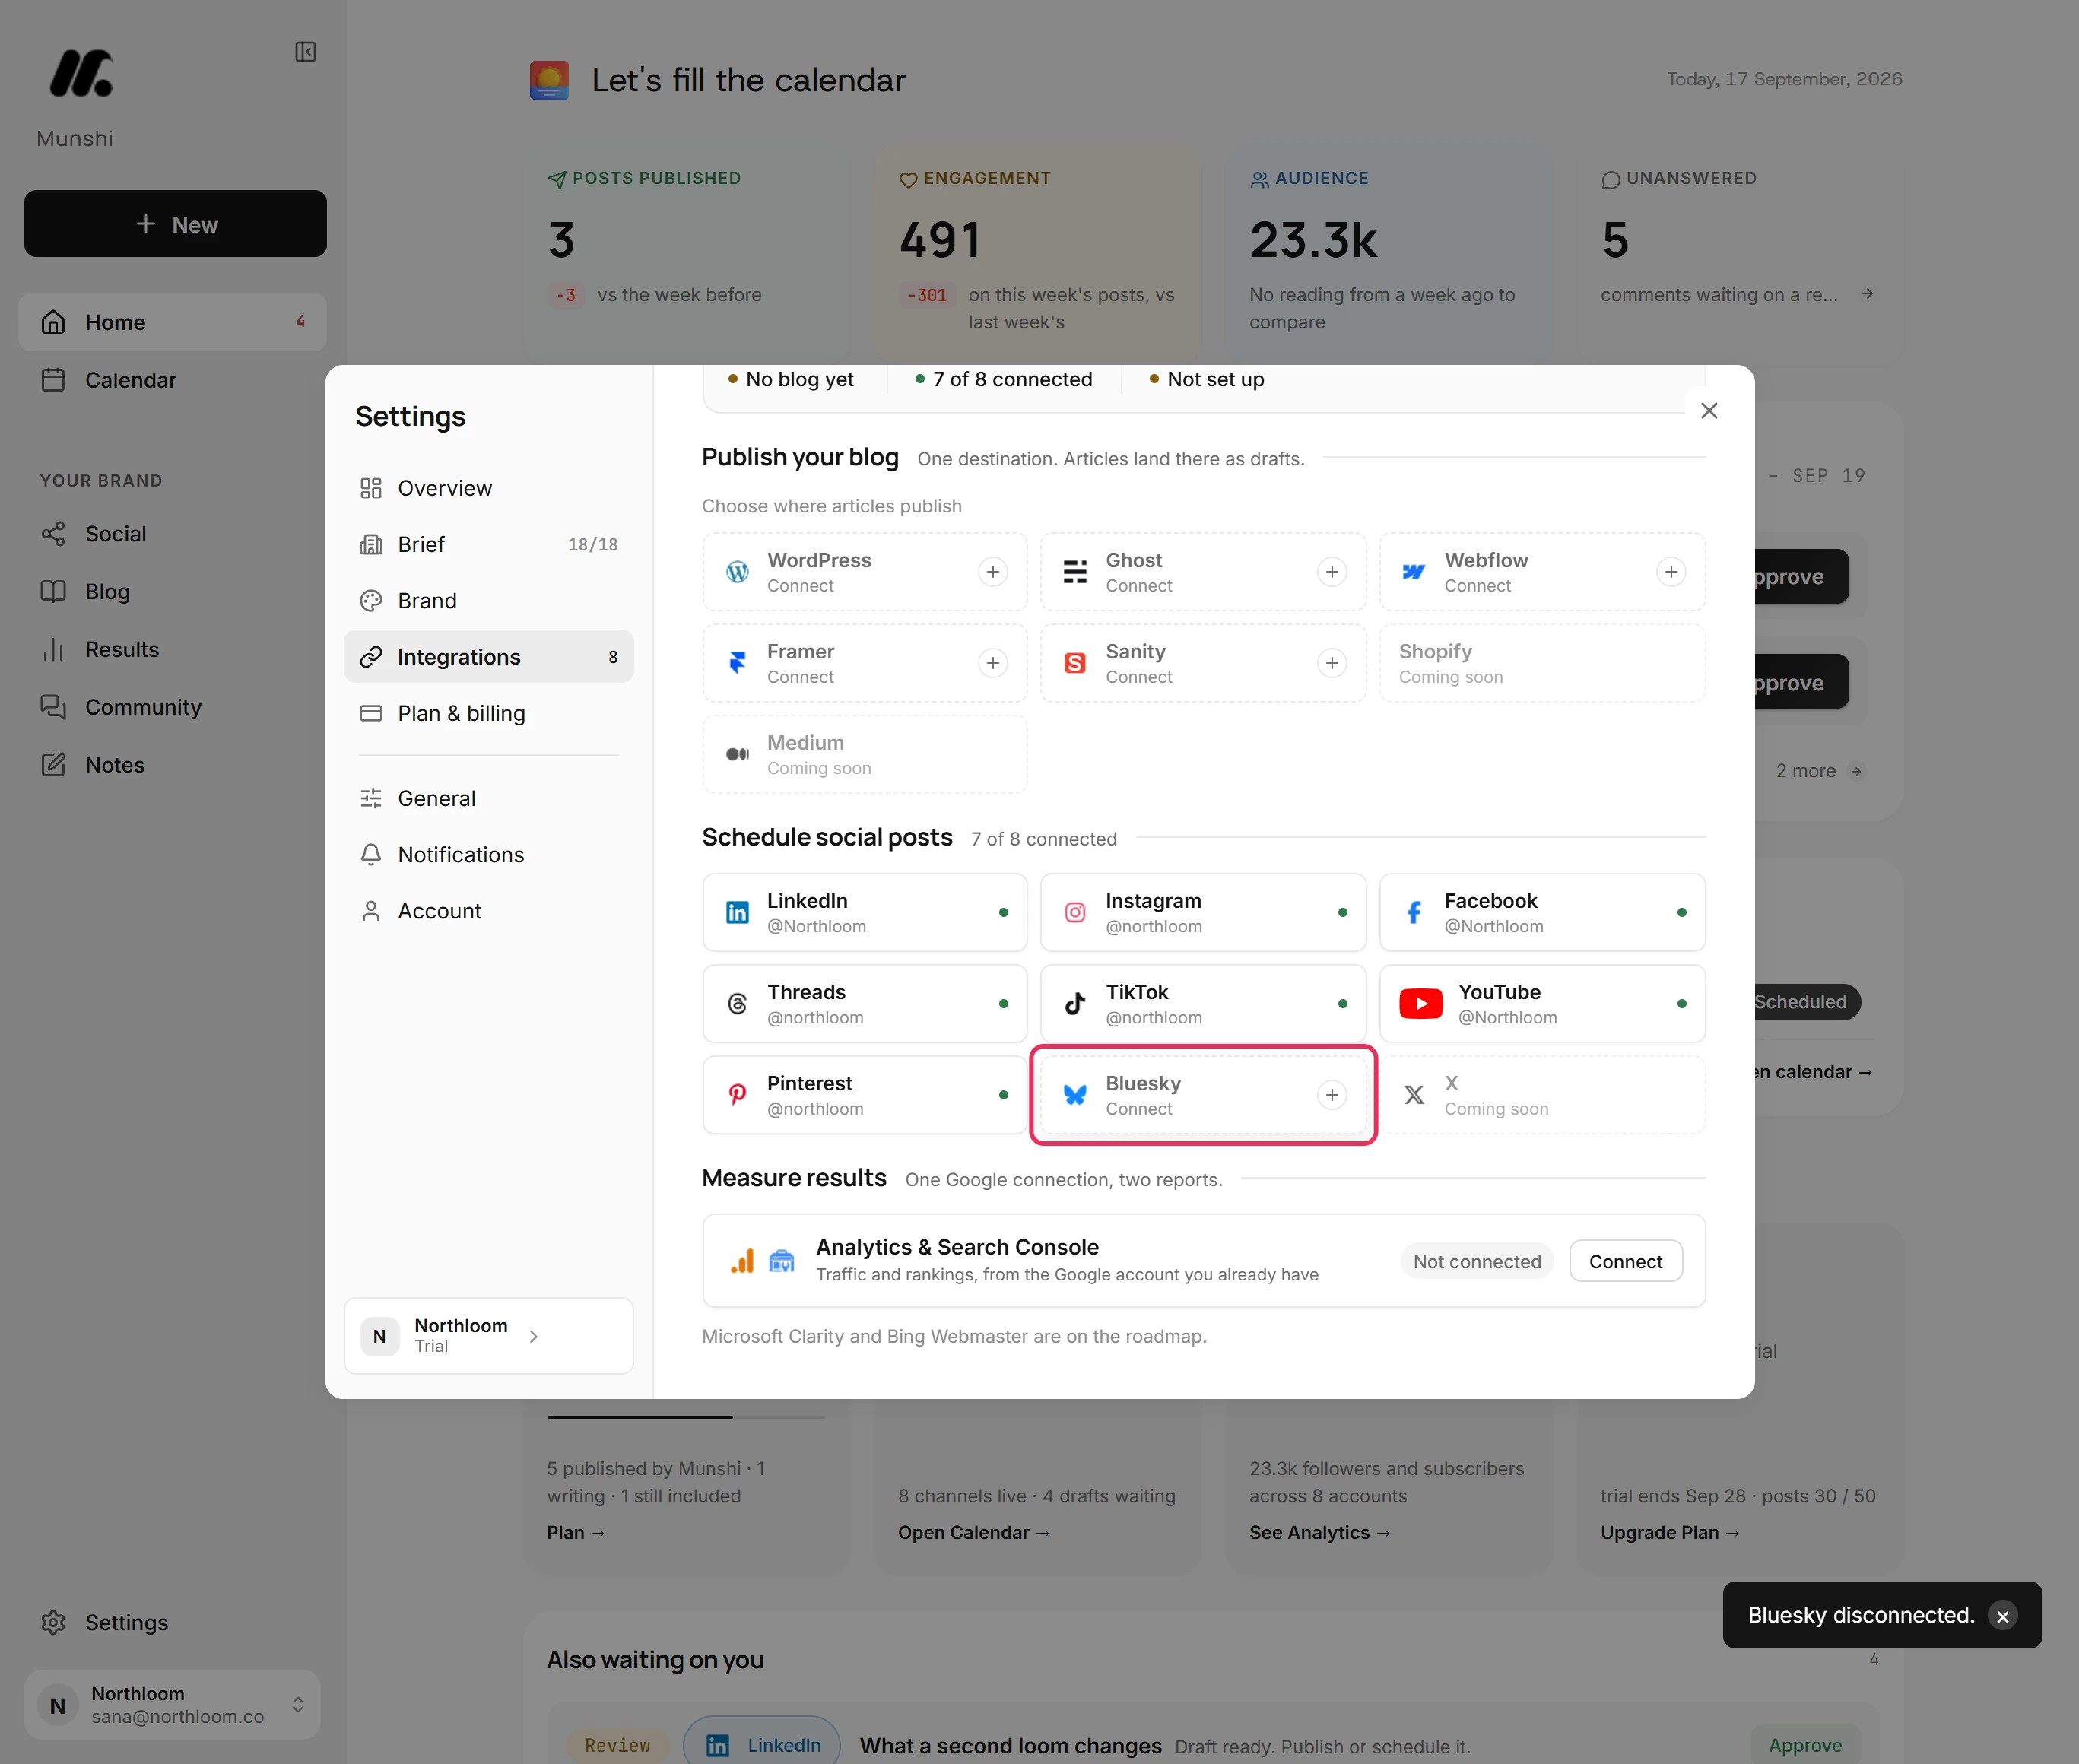Screen dimensions: 2079x1764
Task: Switch to the Brief settings tab
Action: pos(489,544)
